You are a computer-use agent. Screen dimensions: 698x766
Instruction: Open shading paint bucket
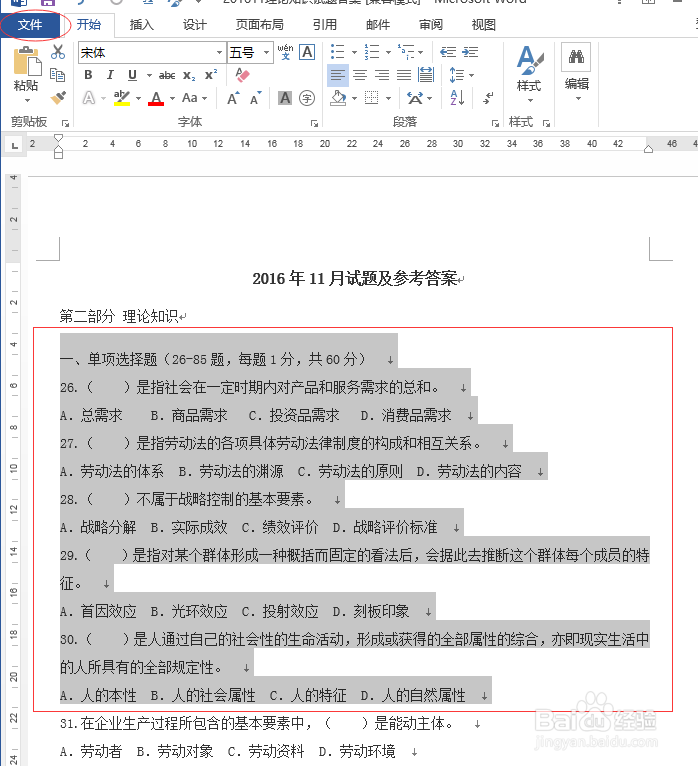pyautogui.click(x=338, y=98)
